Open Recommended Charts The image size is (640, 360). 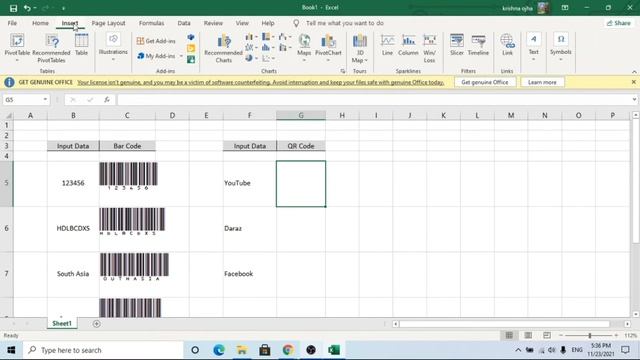pyautogui.click(x=223, y=48)
